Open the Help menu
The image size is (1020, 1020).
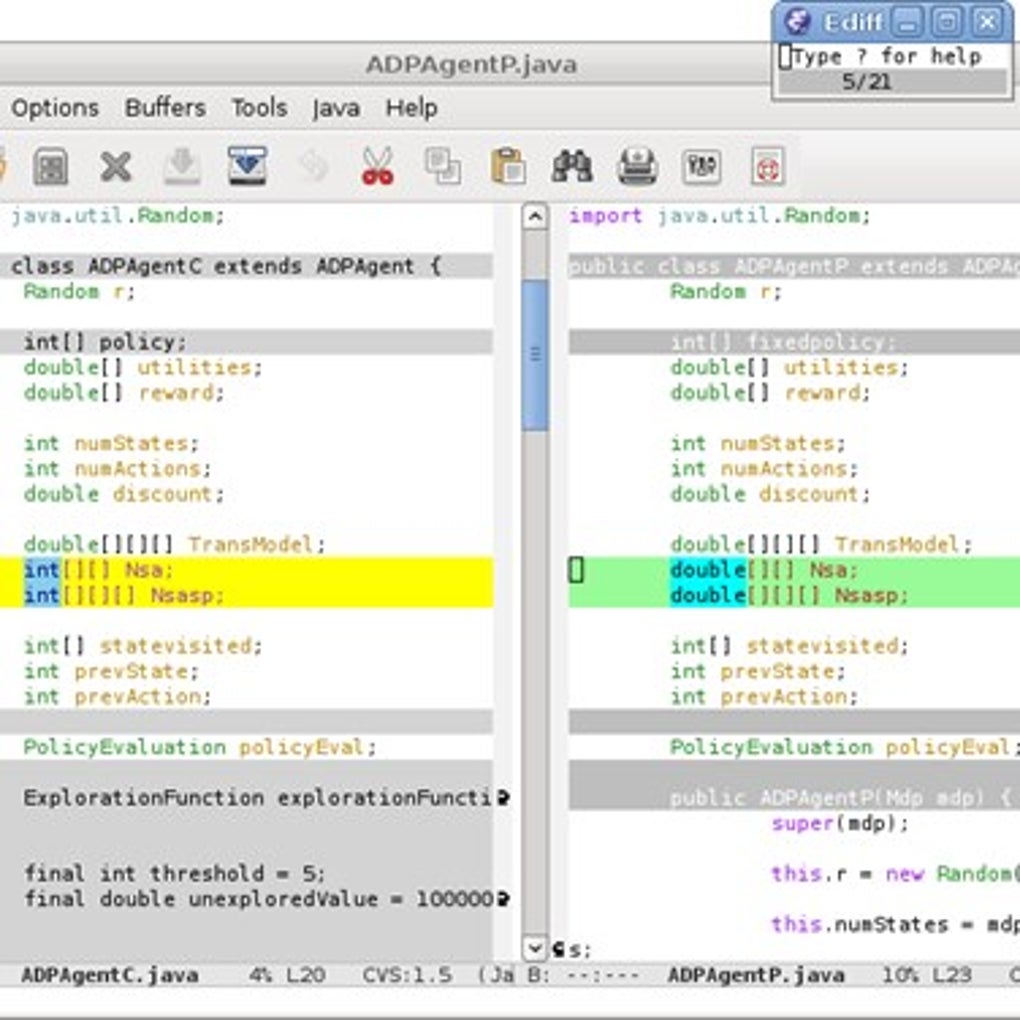point(411,108)
